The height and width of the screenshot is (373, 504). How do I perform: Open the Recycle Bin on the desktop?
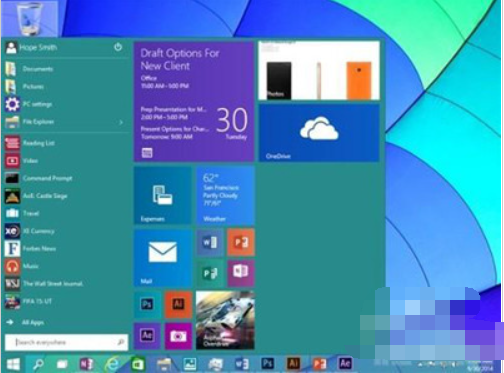point(29,18)
